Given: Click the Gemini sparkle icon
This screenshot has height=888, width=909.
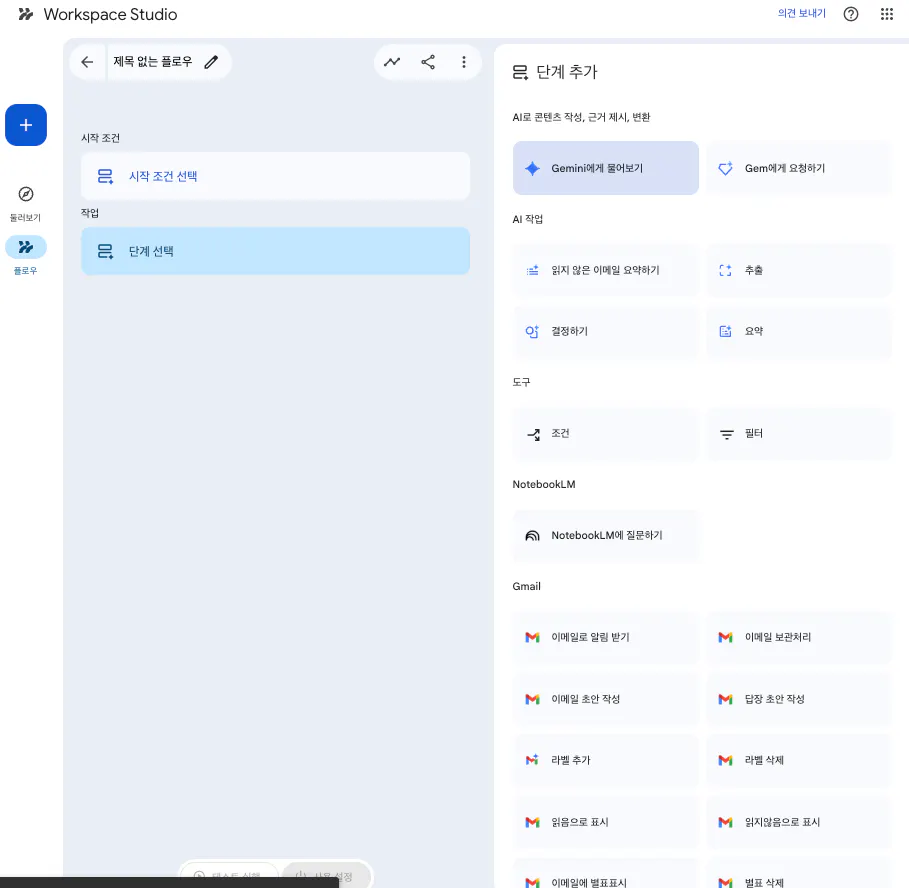Looking at the screenshot, I should pyautogui.click(x=532, y=169).
